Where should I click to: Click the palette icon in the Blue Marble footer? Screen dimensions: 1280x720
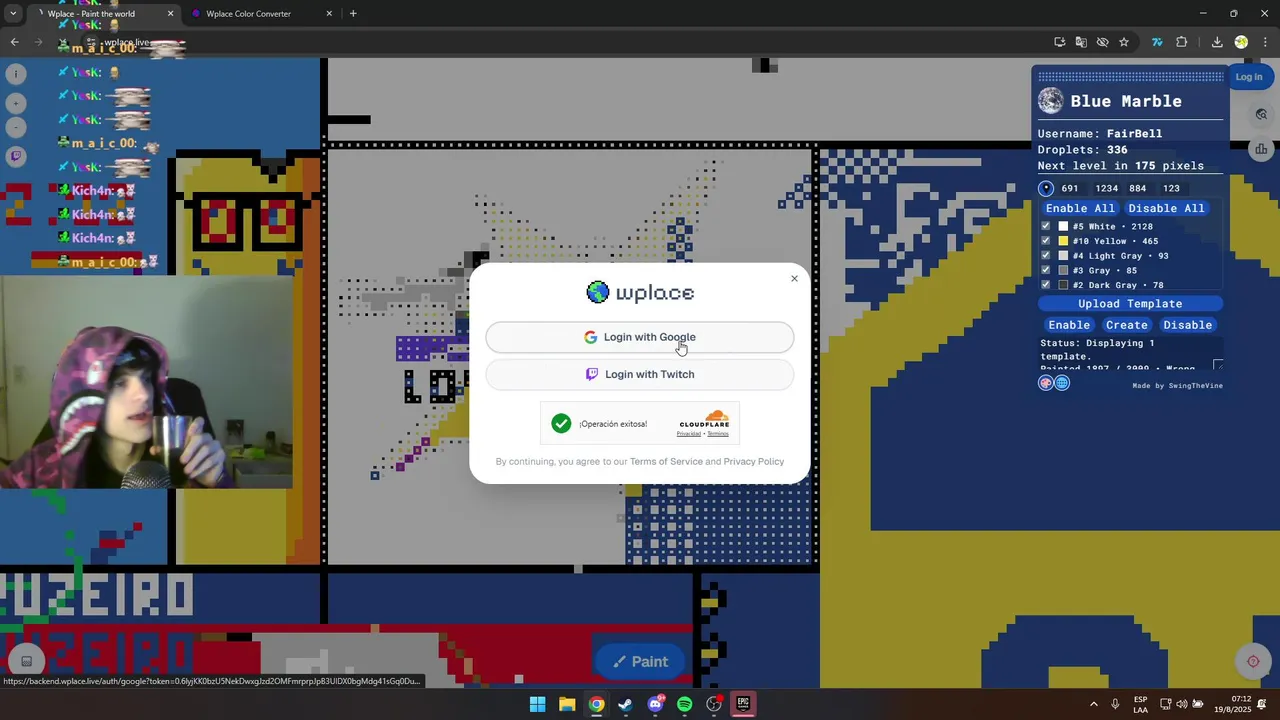1046,383
